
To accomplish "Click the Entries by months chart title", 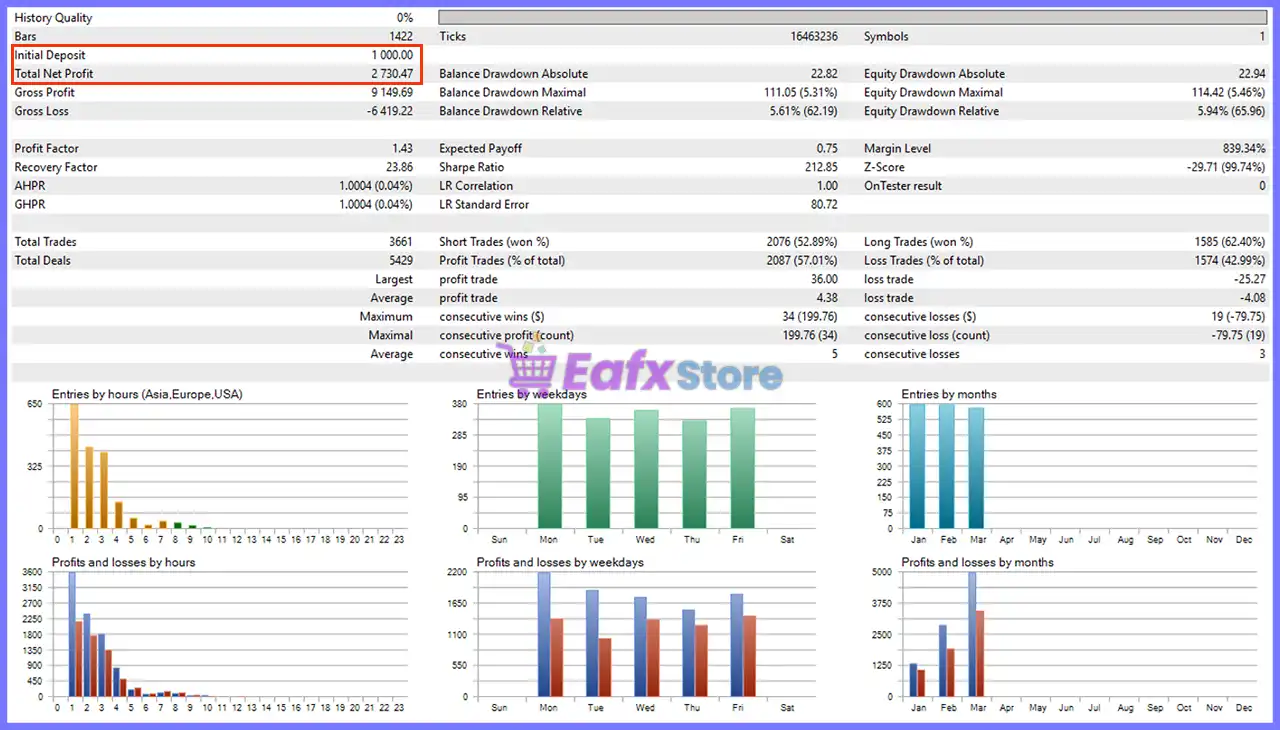I will (949, 394).
